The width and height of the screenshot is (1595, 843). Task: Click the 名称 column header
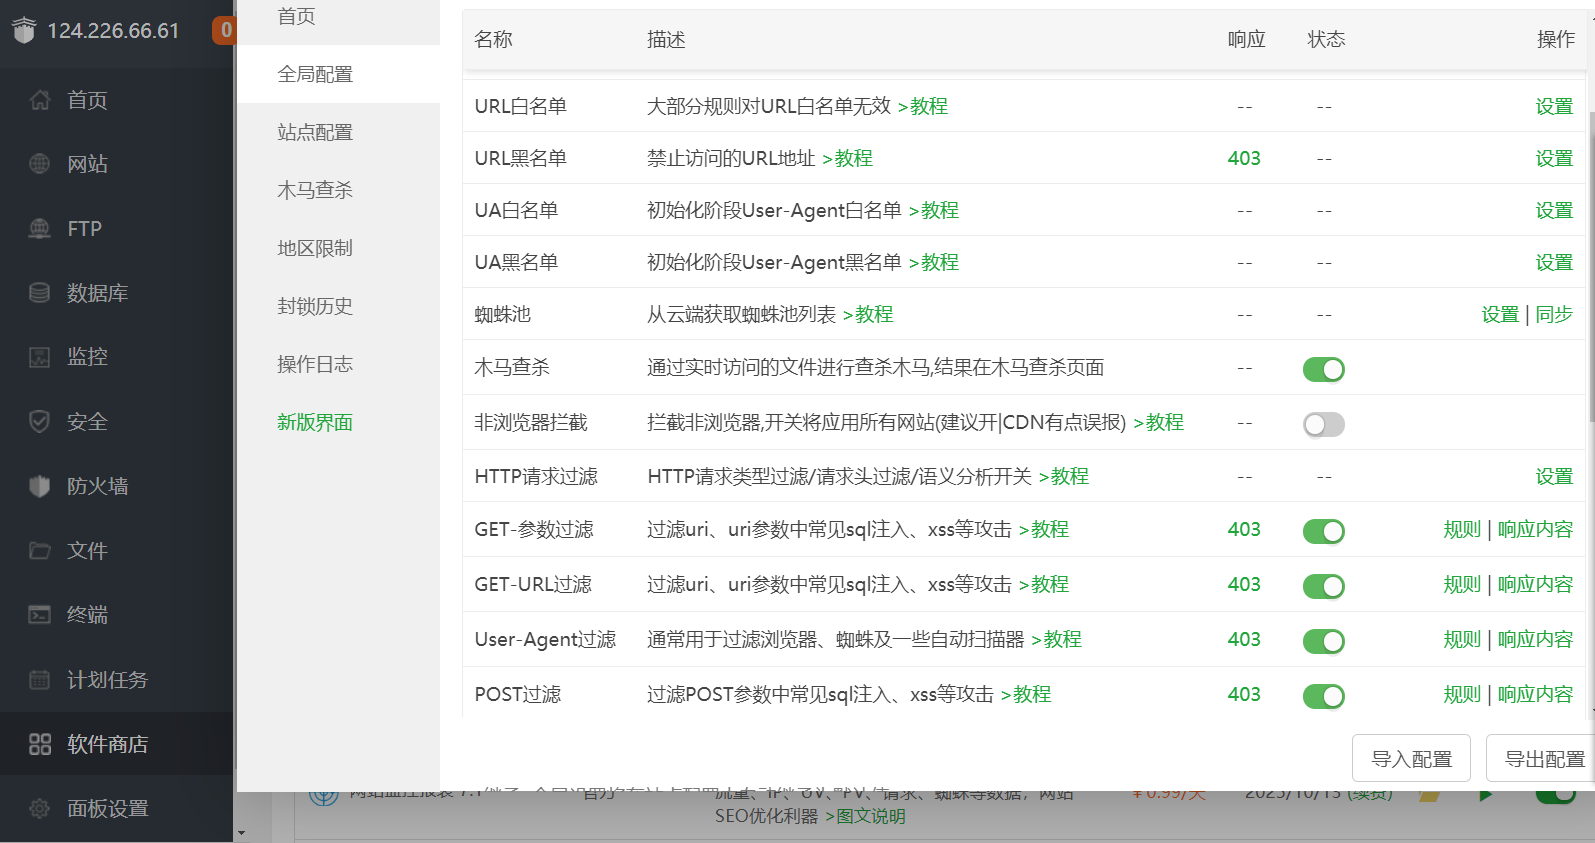coord(493,39)
